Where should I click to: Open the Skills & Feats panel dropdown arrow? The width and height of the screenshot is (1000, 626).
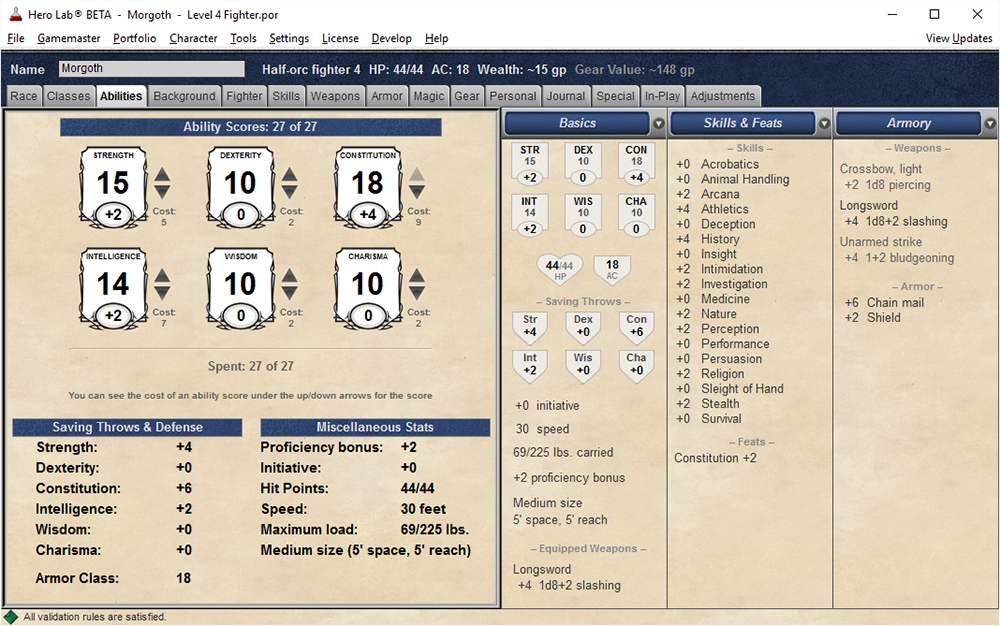click(824, 124)
